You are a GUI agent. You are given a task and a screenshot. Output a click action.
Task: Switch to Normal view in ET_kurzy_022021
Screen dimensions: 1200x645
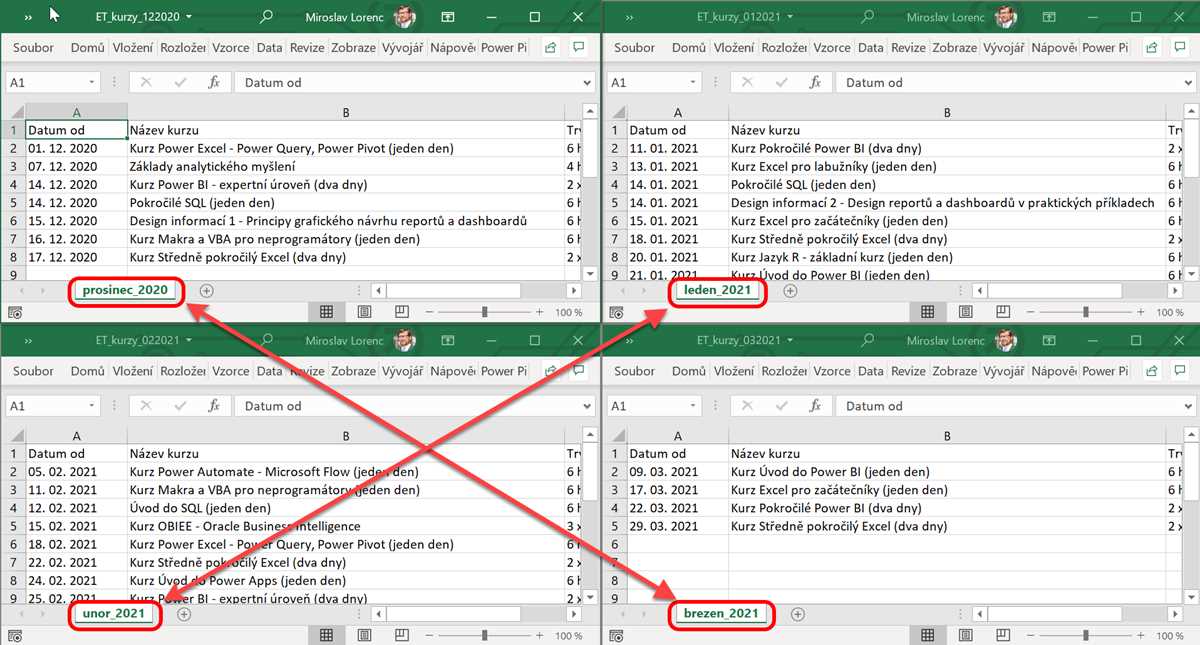326,635
